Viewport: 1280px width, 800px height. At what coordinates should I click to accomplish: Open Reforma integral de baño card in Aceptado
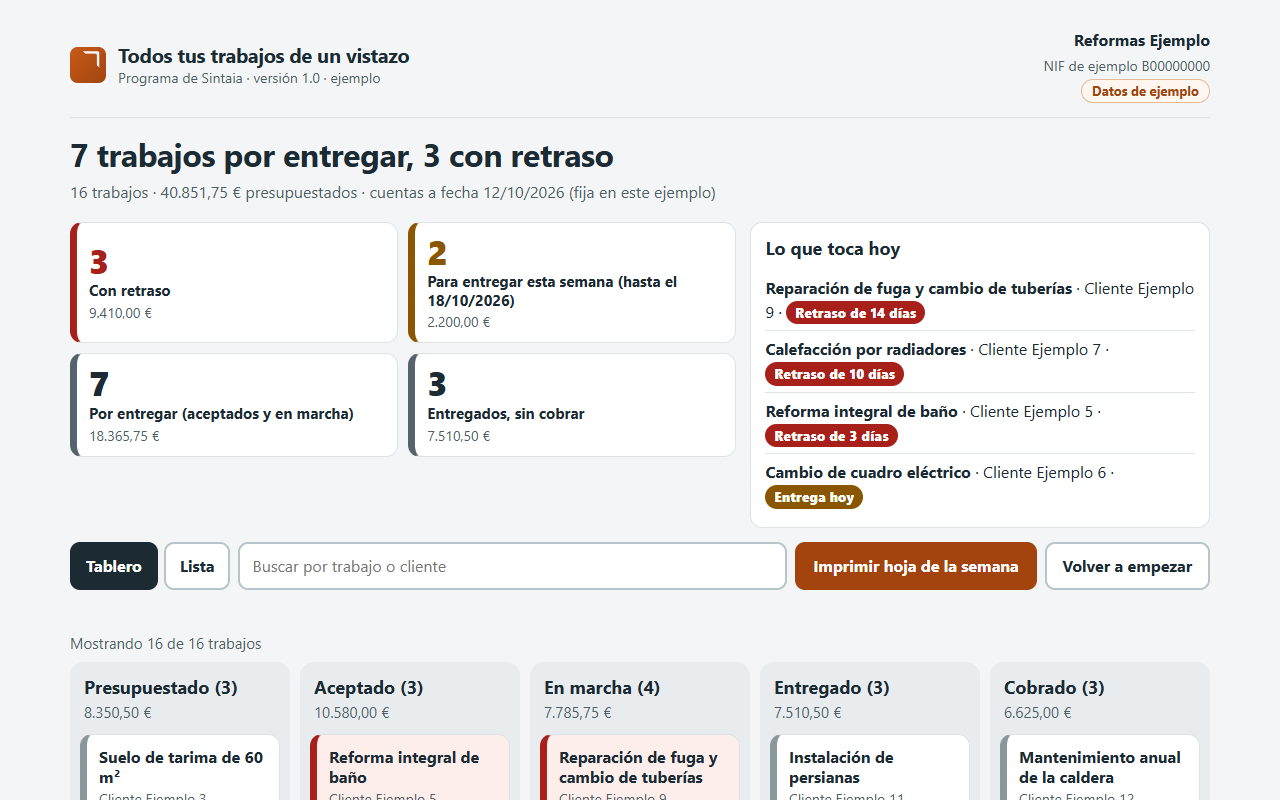(410, 767)
